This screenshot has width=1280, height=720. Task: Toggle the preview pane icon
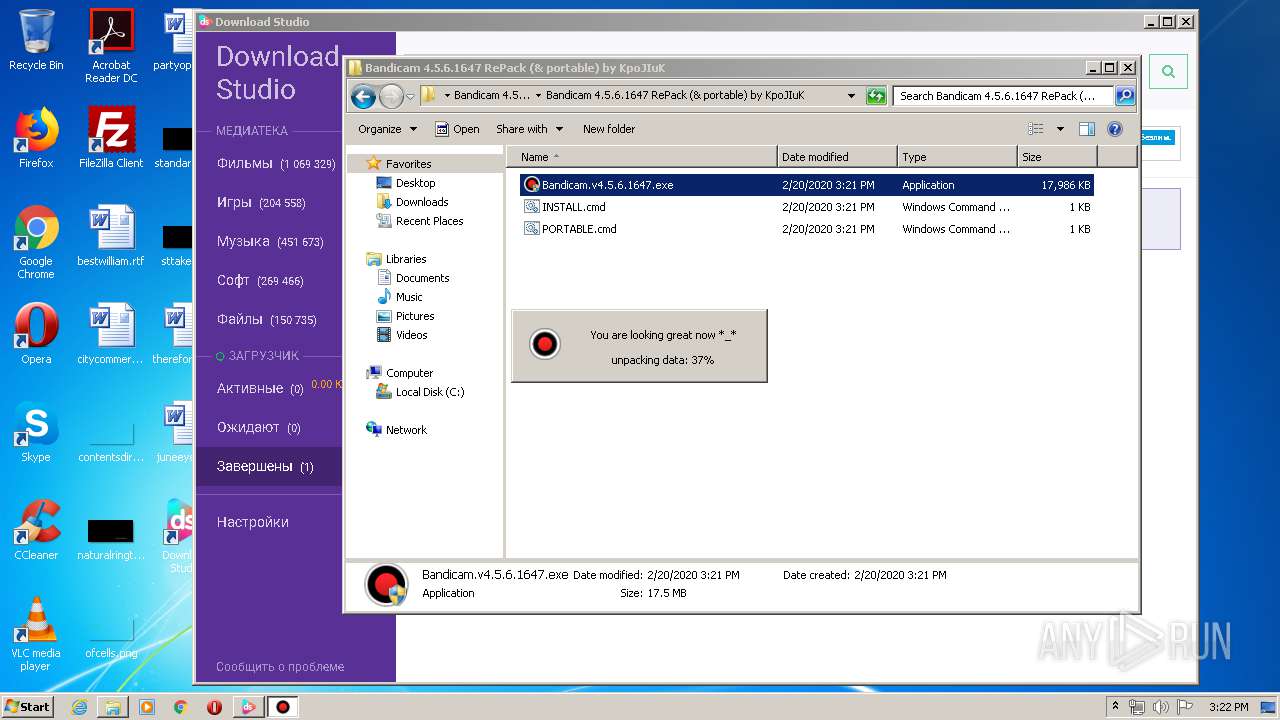(1087, 129)
